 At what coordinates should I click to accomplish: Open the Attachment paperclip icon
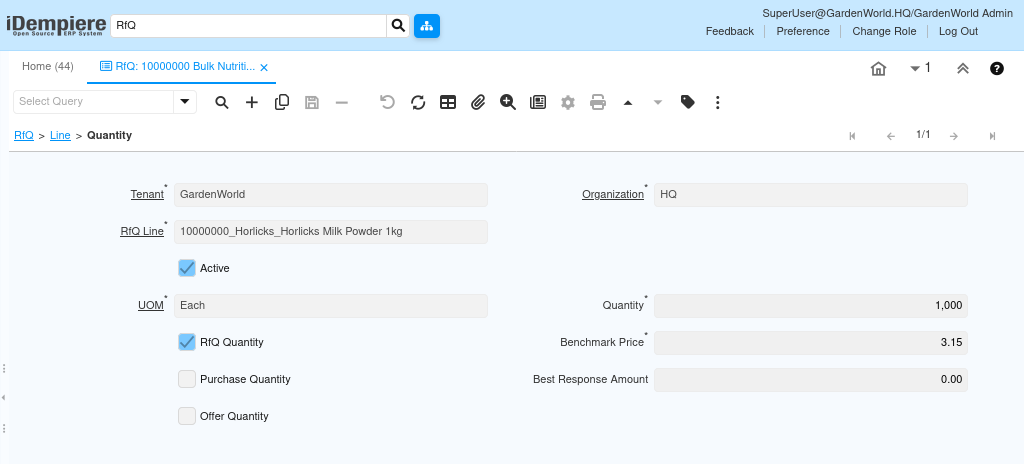pos(478,102)
